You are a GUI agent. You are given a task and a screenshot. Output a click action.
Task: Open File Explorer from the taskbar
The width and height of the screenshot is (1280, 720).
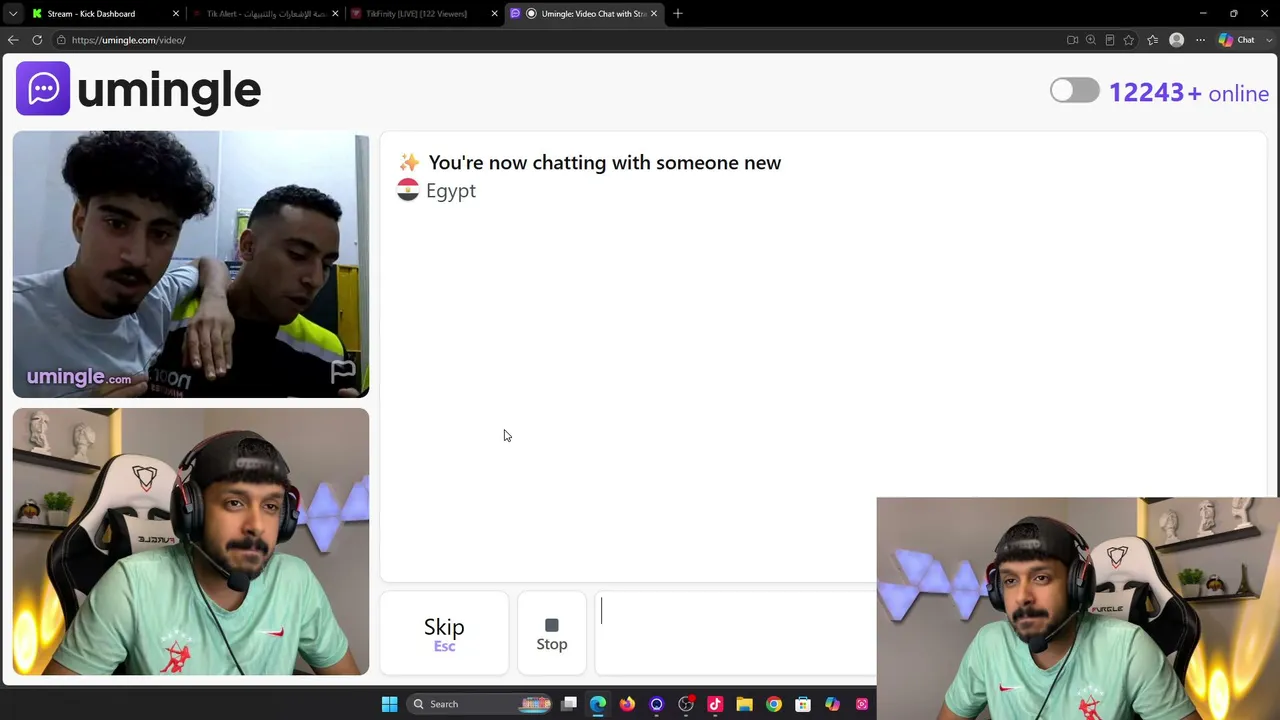(744, 704)
